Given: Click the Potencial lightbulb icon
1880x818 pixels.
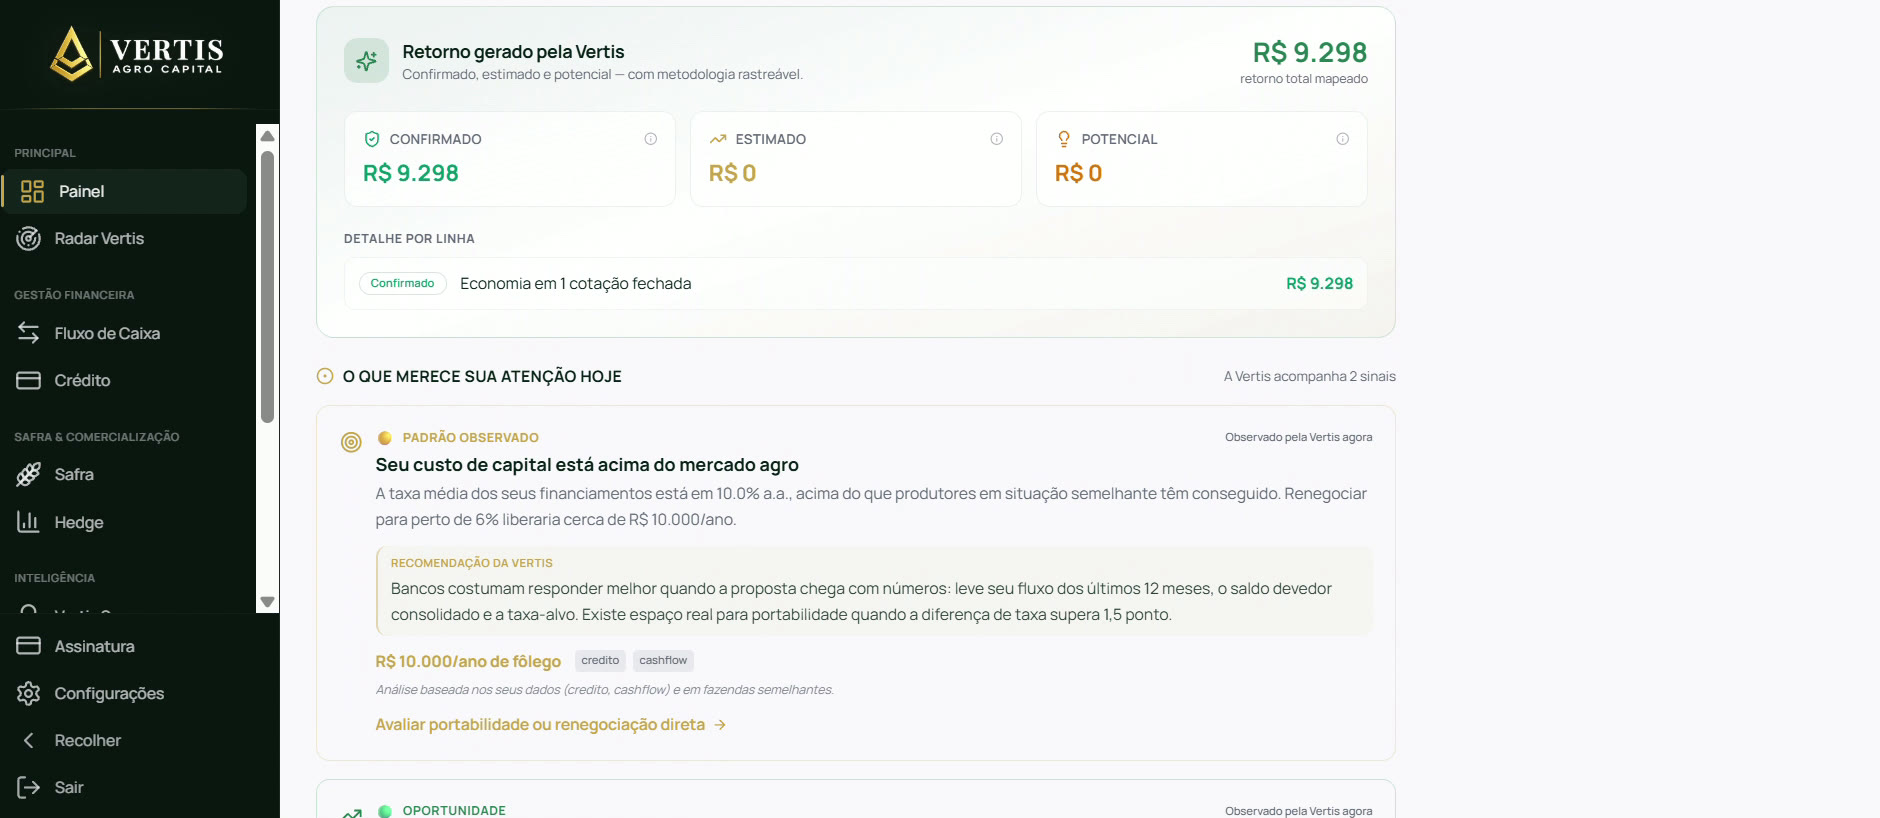Looking at the screenshot, I should click(x=1064, y=139).
